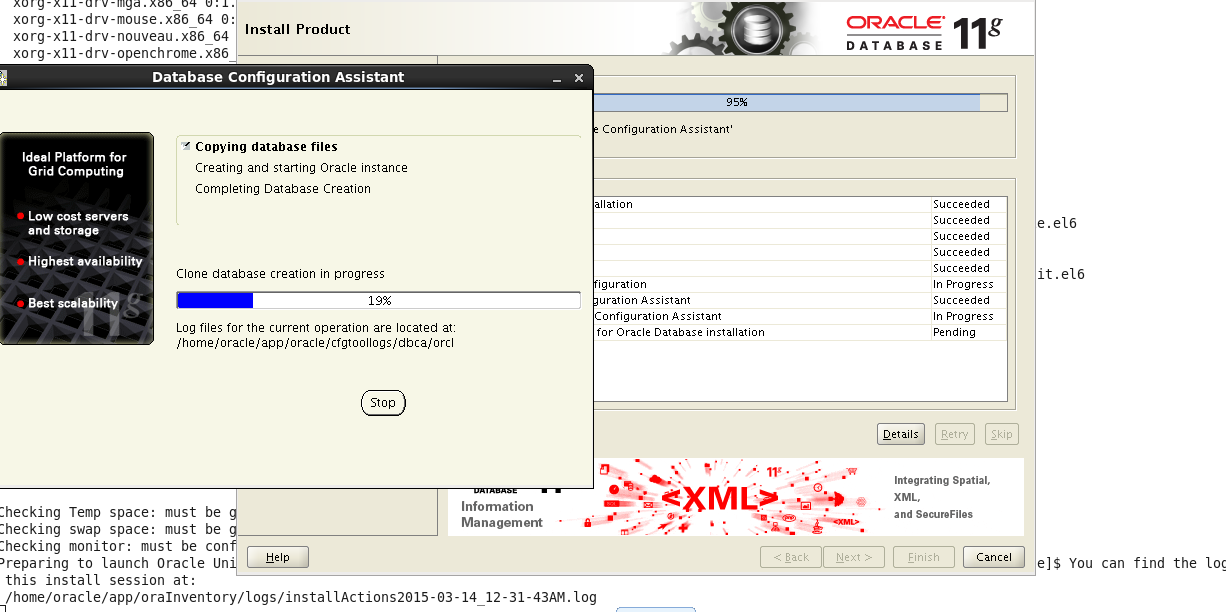Click Next in the installer wizard
The height and width of the screenshot is (612, 1226).
tap(853, 557)
